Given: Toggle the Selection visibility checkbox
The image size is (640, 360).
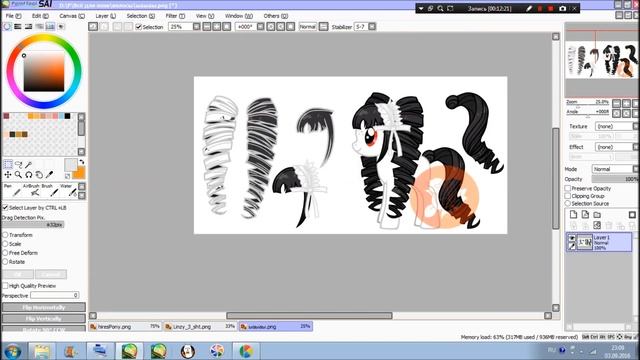Looking at the screenshot, I should pos(138,27).
